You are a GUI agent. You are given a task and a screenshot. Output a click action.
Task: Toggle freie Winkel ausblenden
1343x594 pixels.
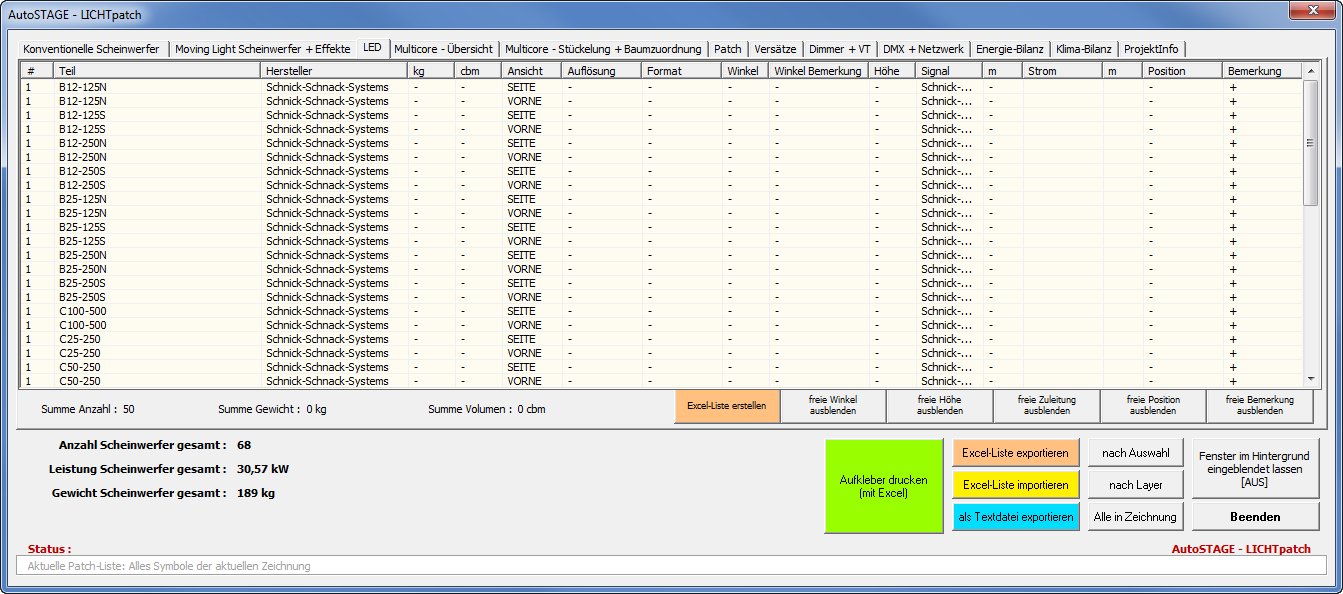pyautogui.click(x=833, y=406)
